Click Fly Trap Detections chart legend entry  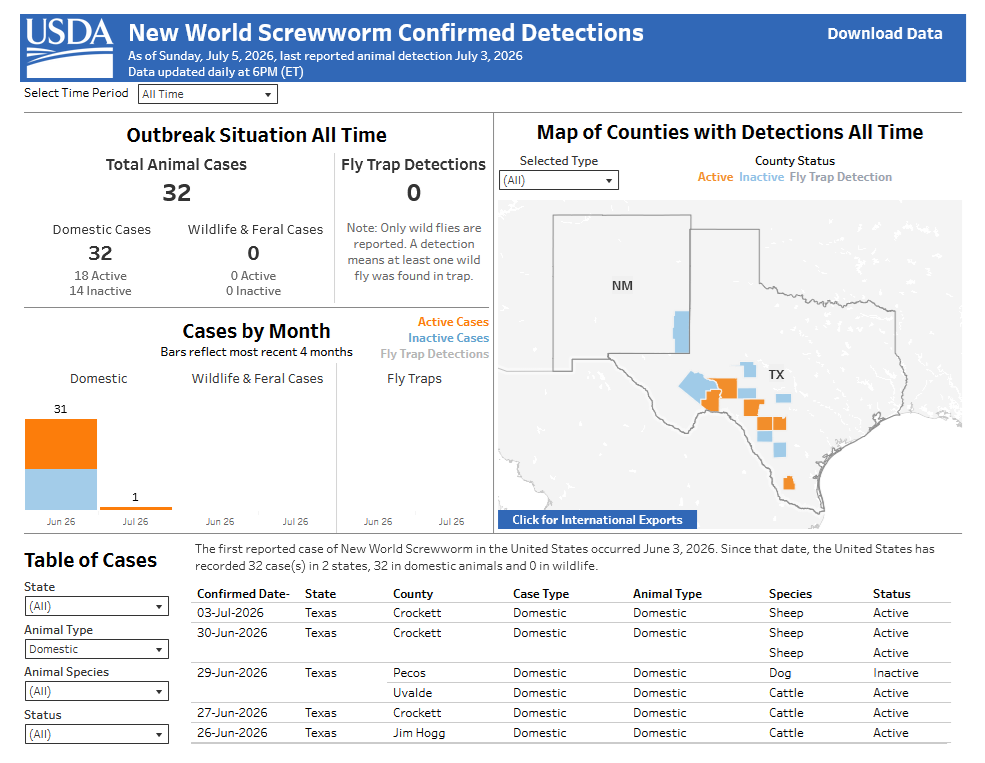point(435,354)
